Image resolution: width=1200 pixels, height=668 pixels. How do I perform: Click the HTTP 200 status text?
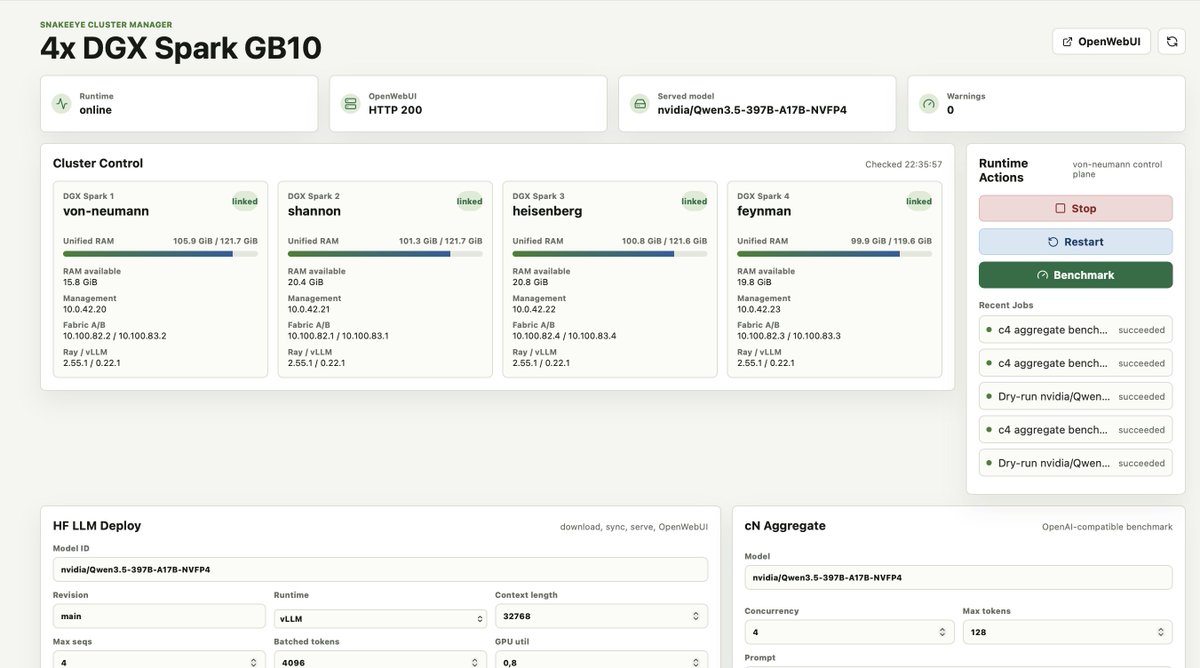(395, 110)
